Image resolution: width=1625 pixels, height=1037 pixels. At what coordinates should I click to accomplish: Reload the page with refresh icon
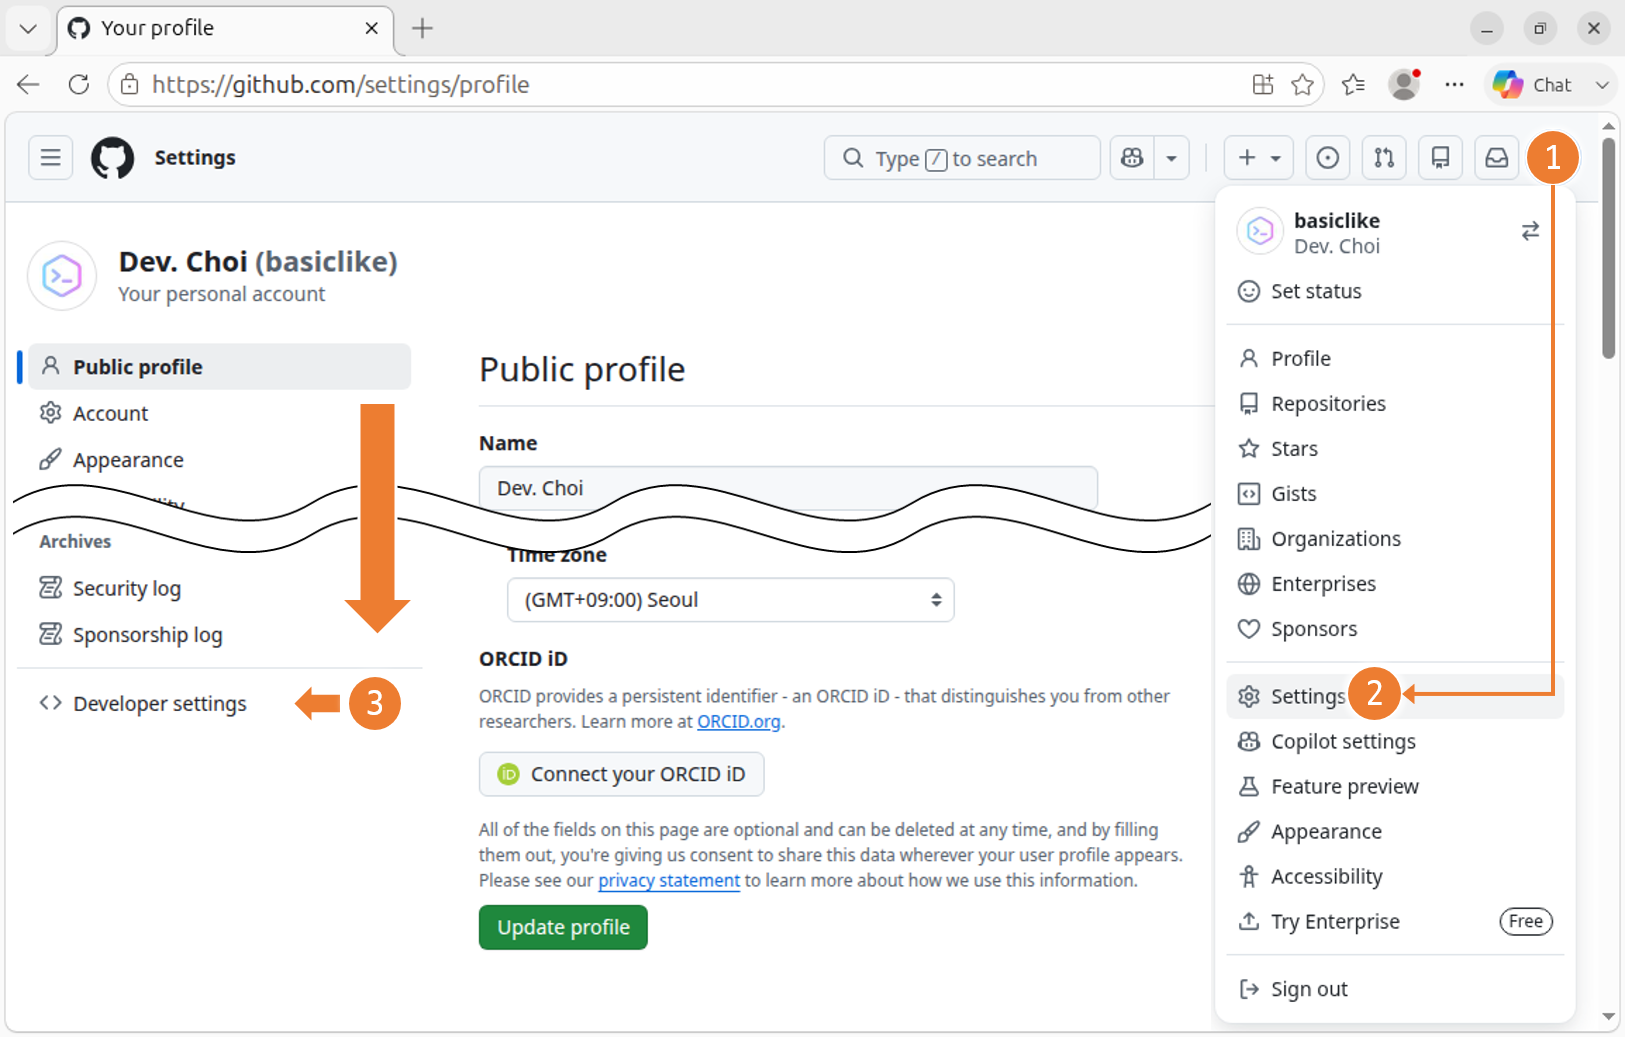pos(79,85)
